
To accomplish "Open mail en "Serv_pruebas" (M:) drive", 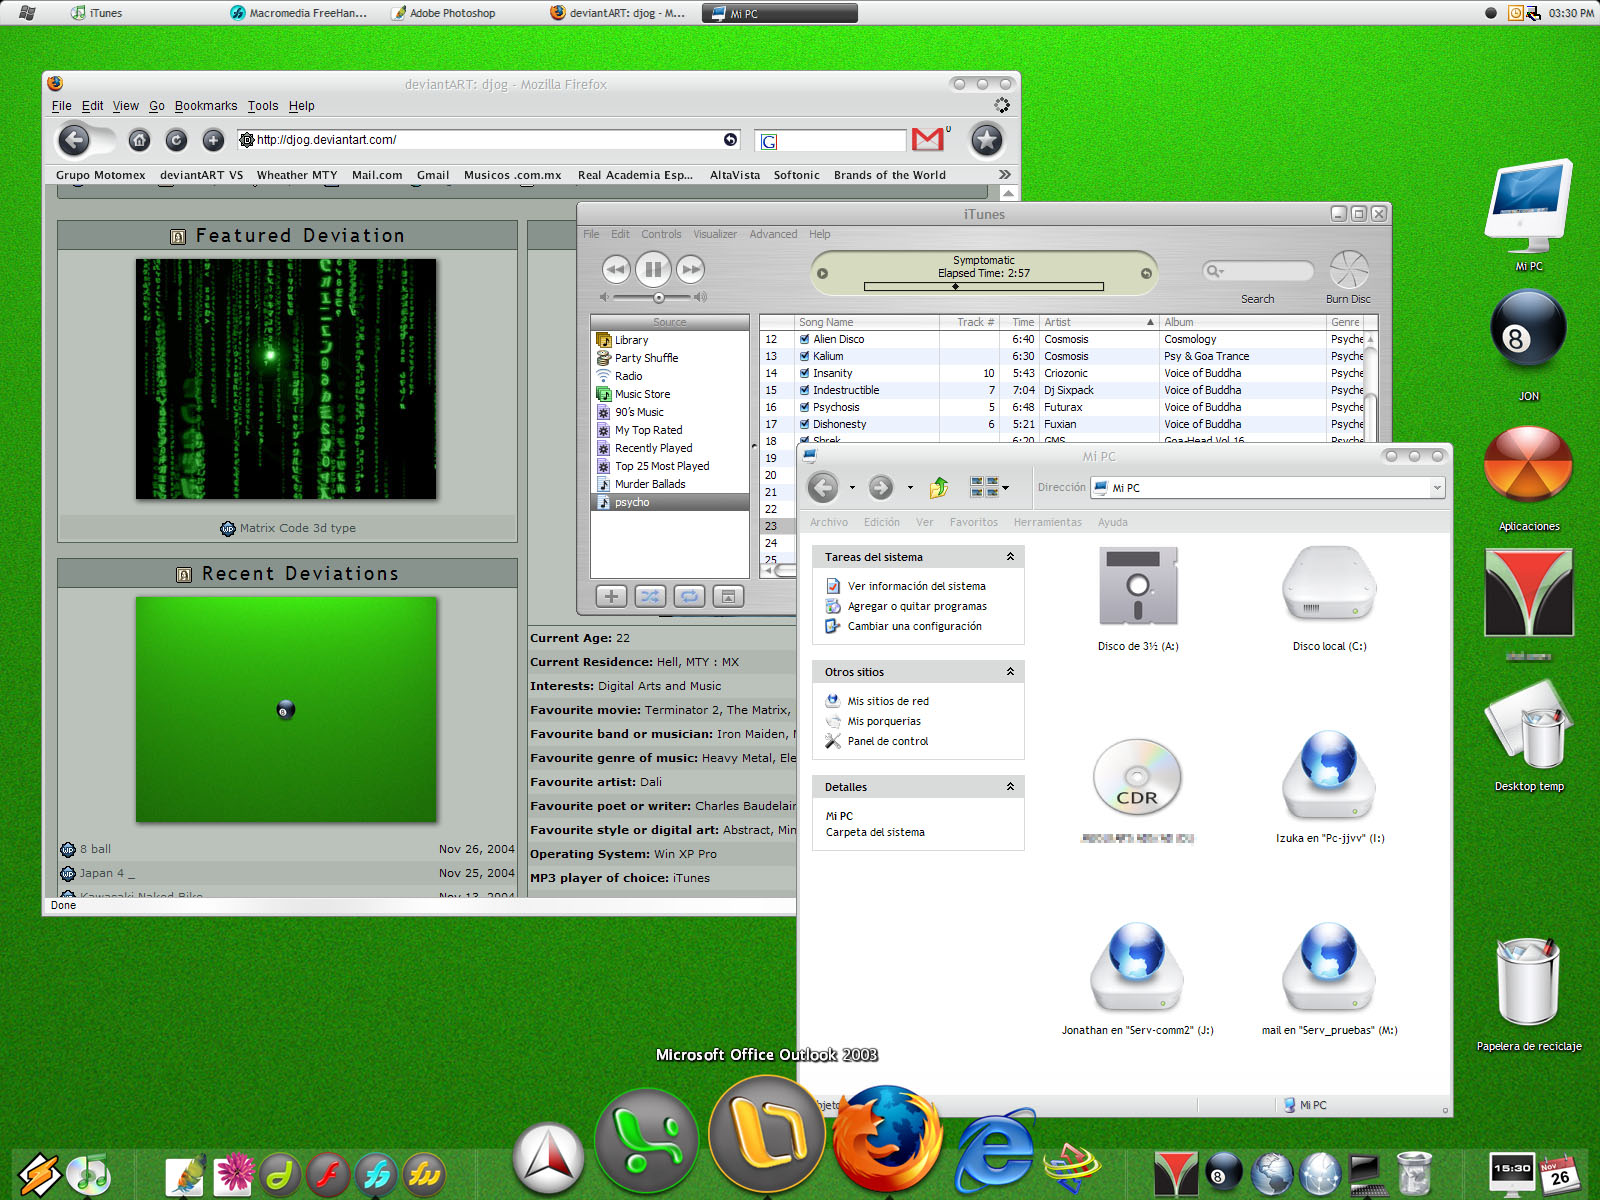I will pyautogui.click(x=1329, y=968).
